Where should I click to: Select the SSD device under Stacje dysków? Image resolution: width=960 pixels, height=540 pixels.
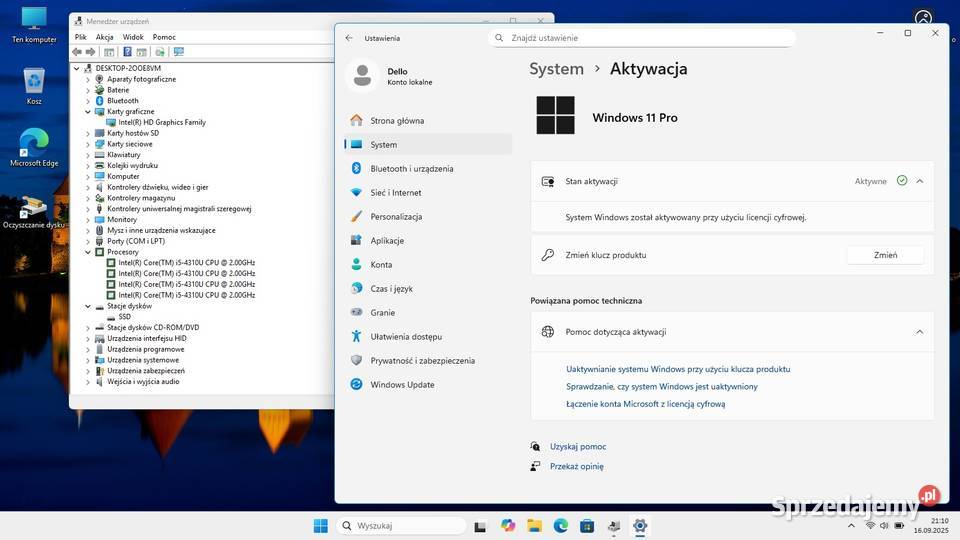click(124, 317)
